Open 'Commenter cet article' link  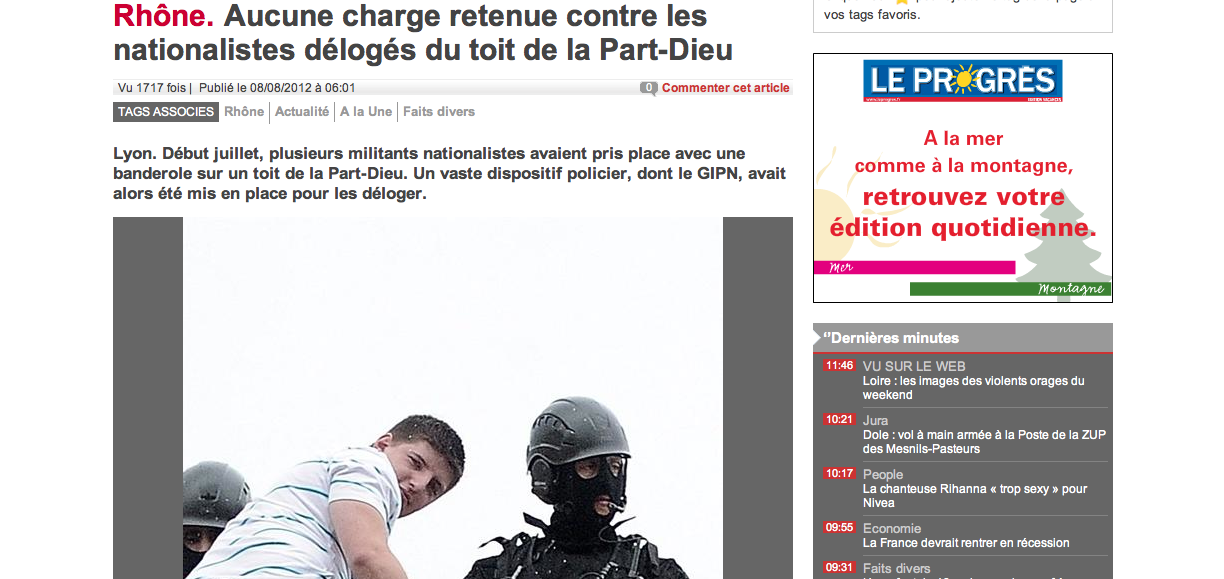(726, 88)
